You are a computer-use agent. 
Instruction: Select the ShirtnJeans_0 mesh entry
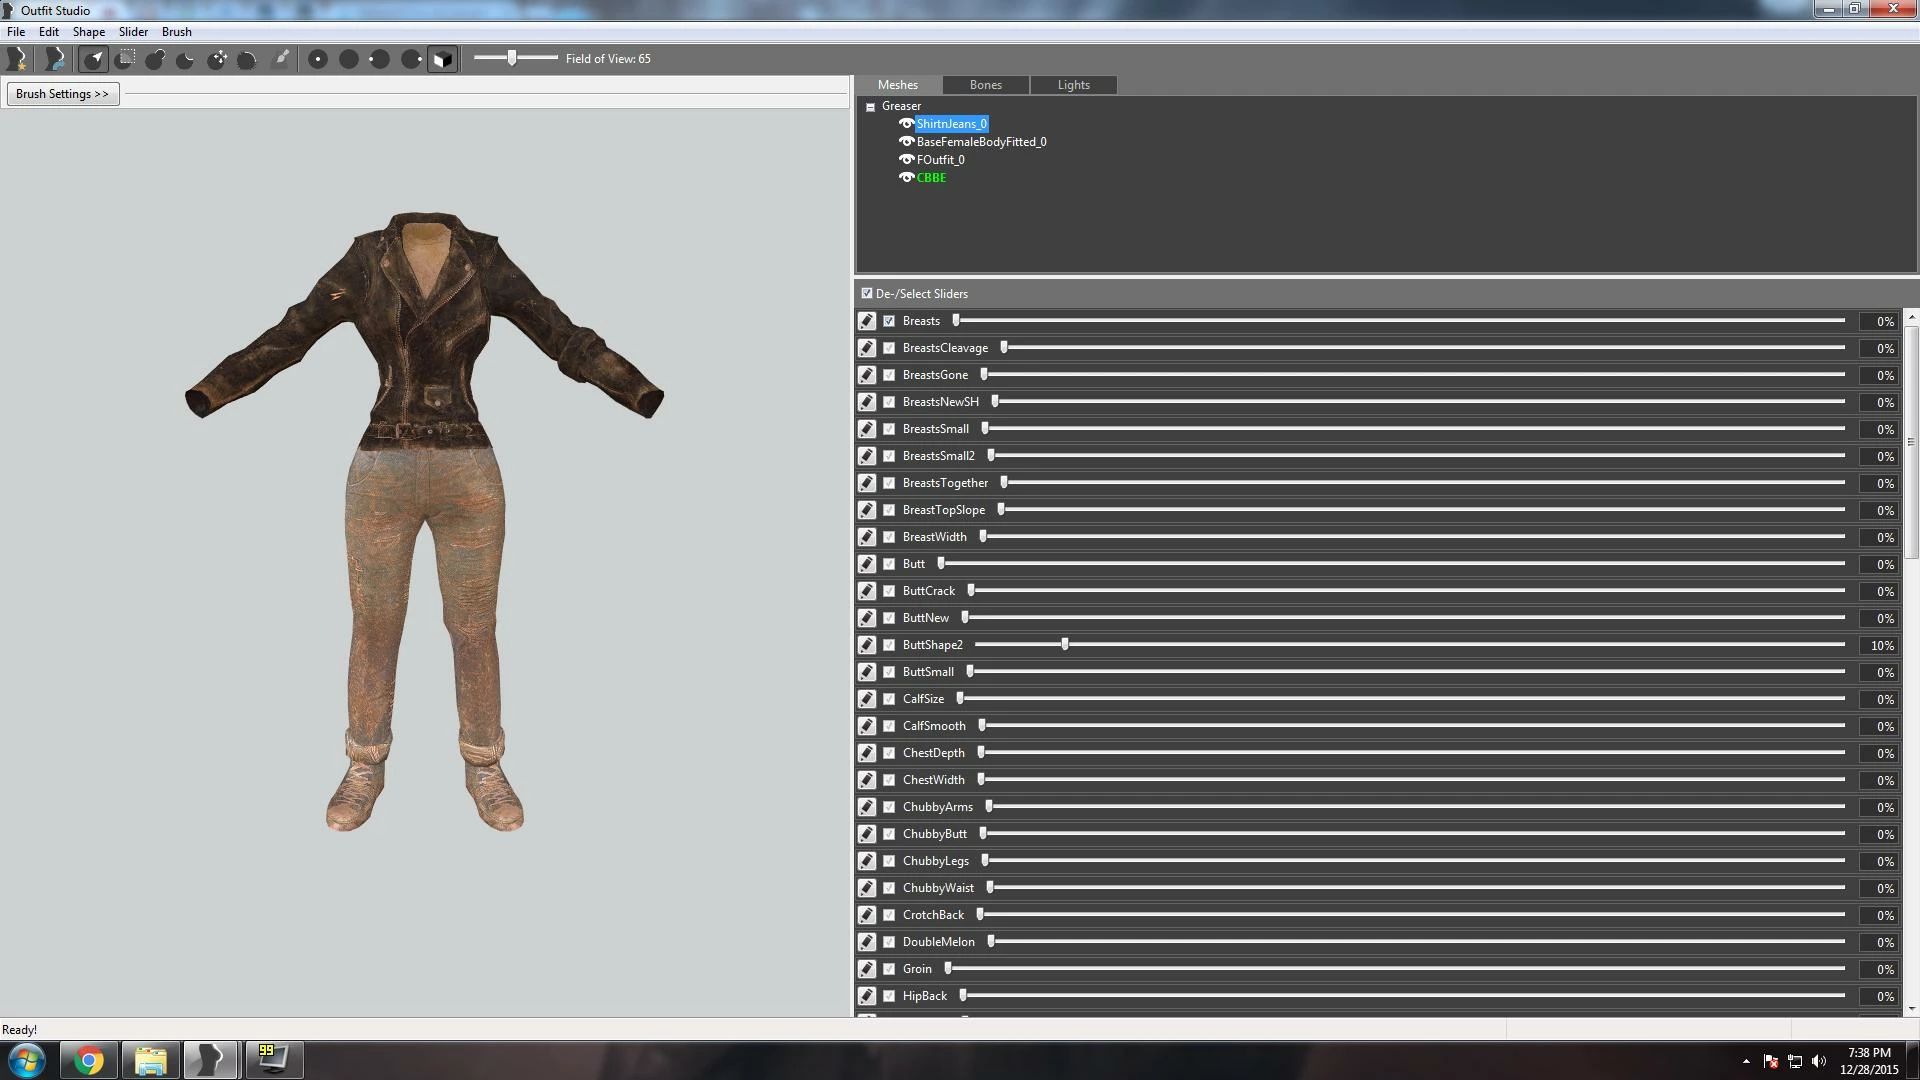click(952, 124)
